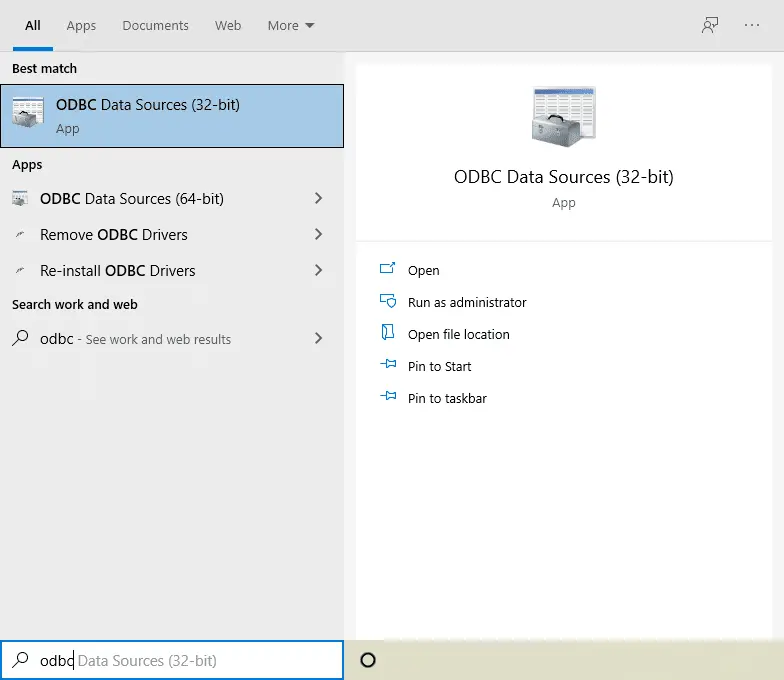
Task: Click the Remove ODBC Drivers icon
Action: [20, 234]
